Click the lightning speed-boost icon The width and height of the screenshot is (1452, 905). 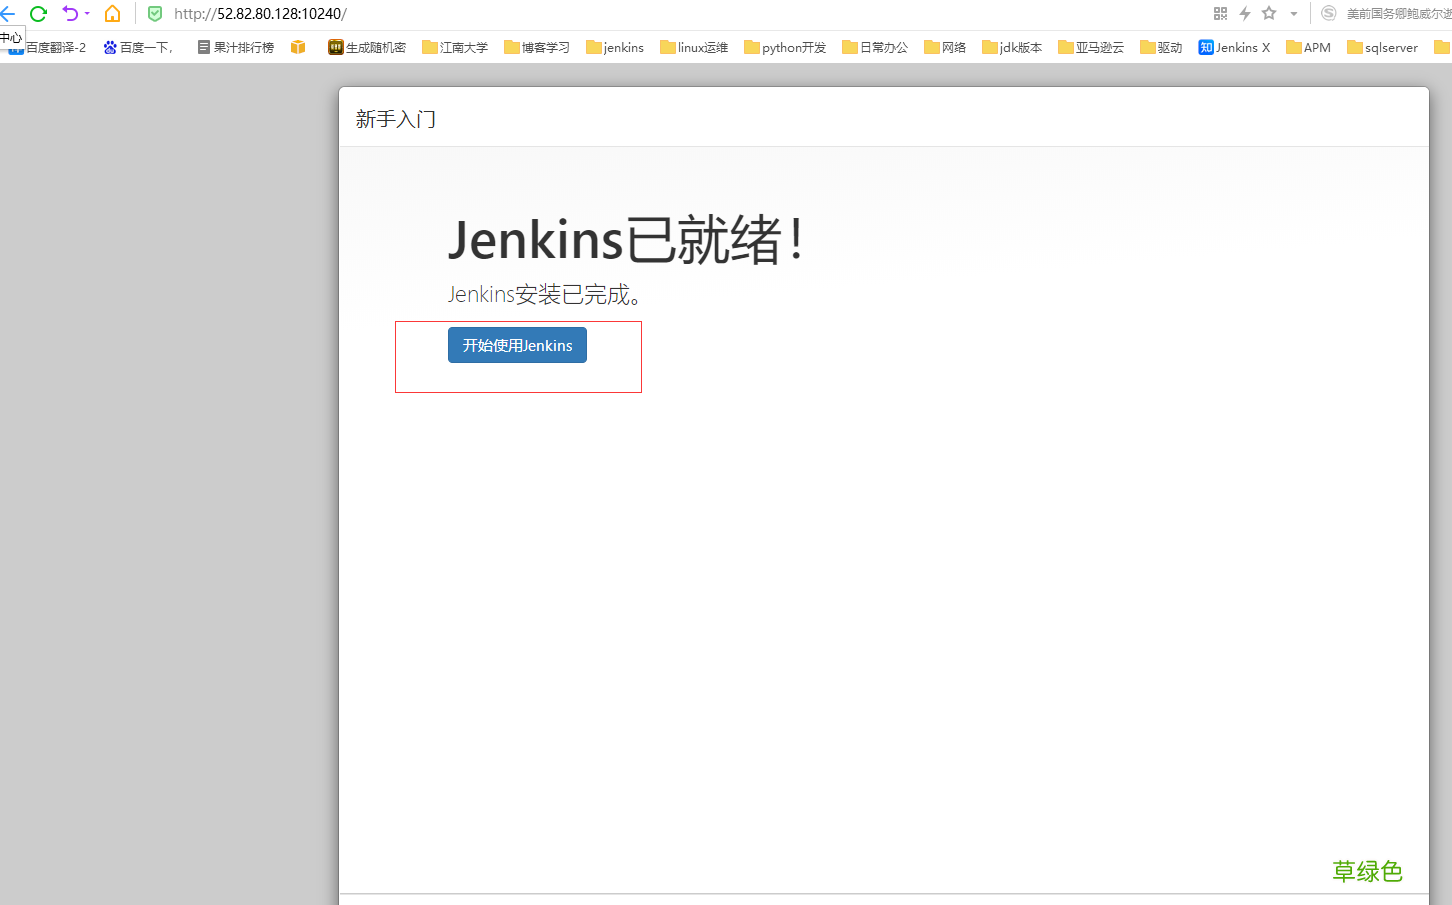(x=1244, y=13)
